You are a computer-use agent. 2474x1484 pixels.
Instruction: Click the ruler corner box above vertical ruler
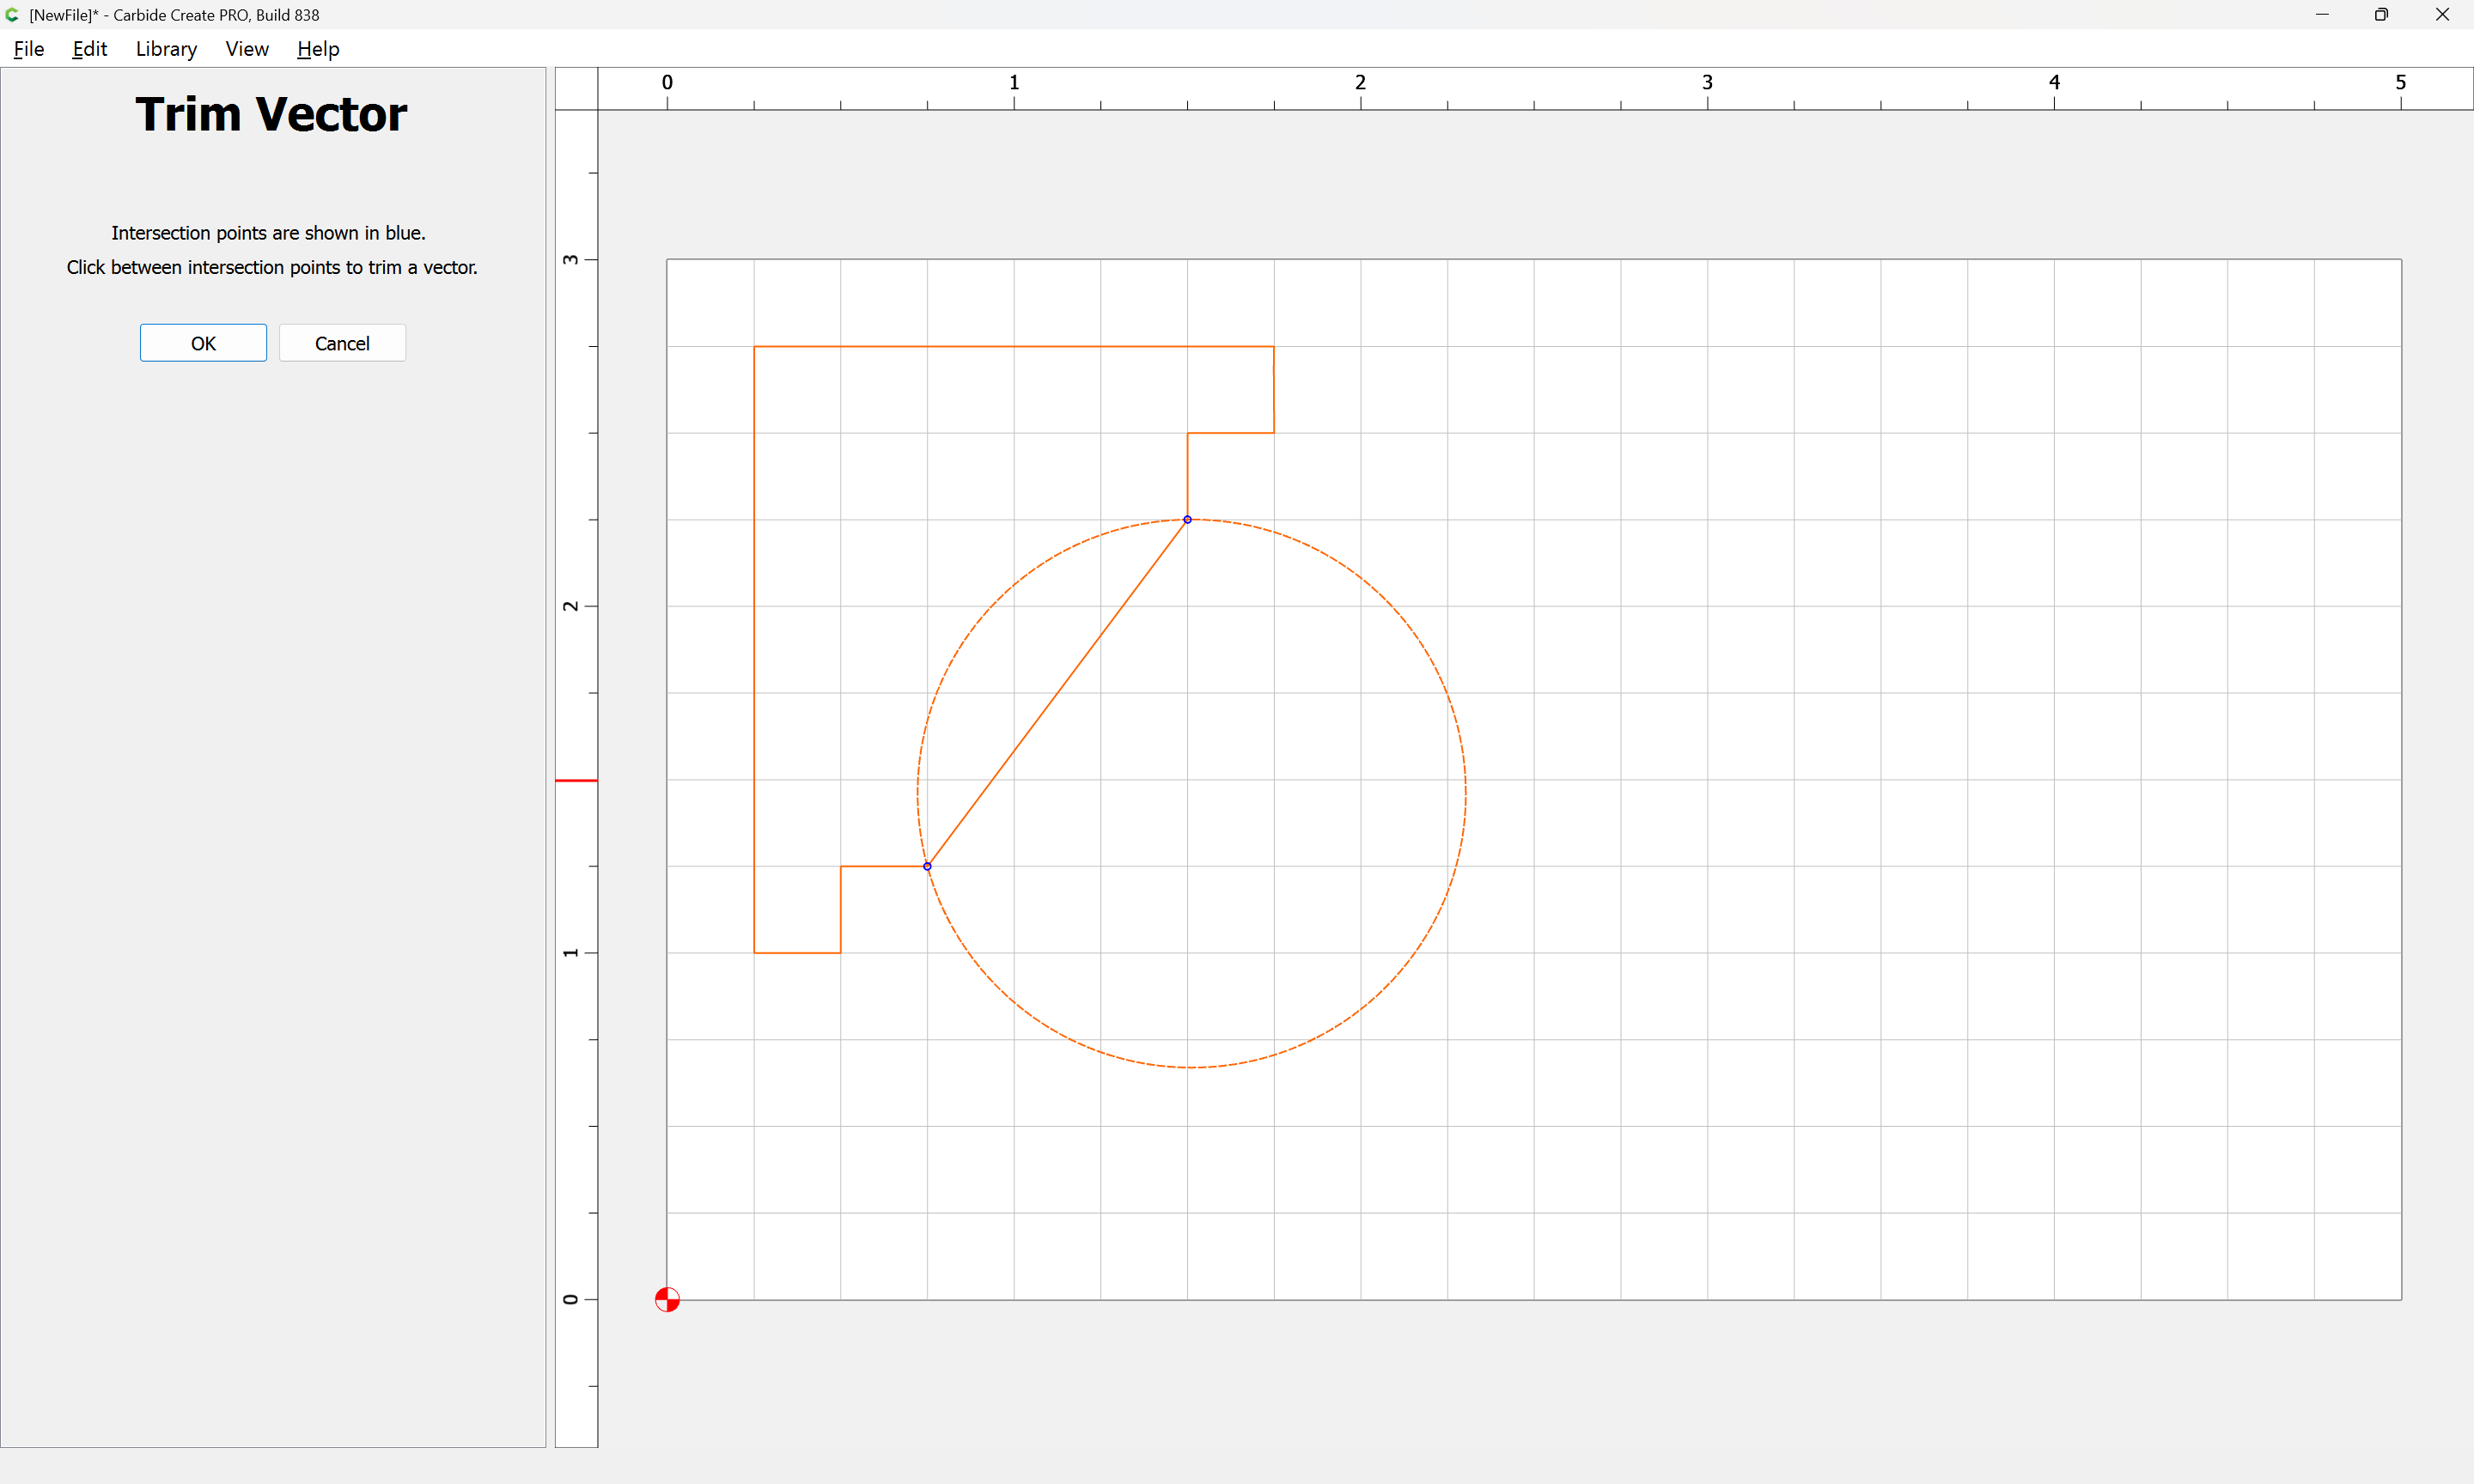[x=576, y=89]
